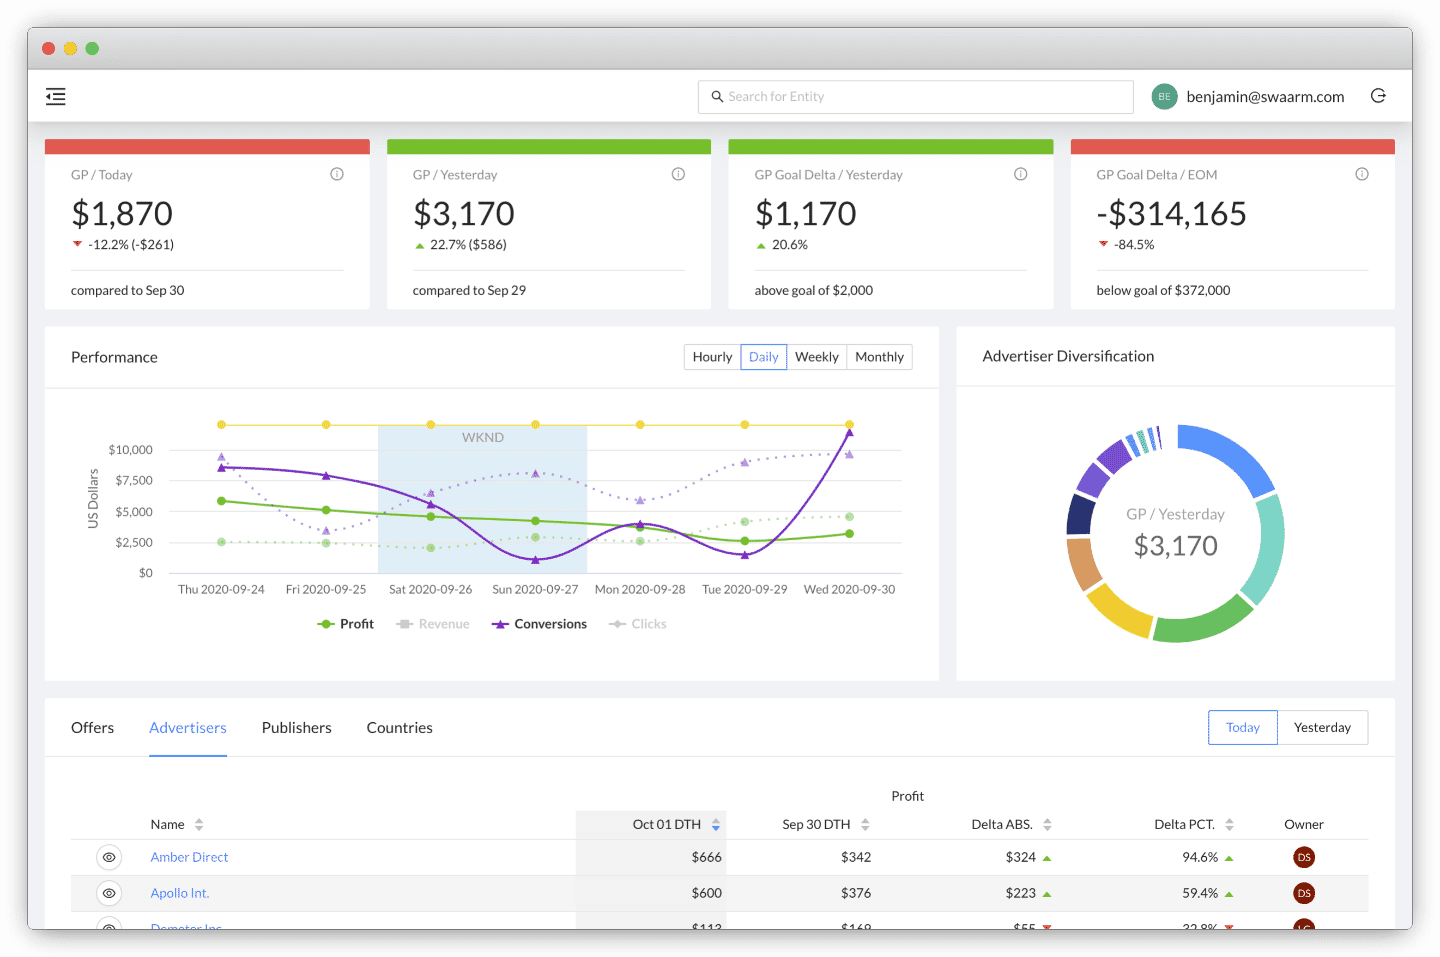Click red down arrow beside -12.2%

(x=77, y=244)
